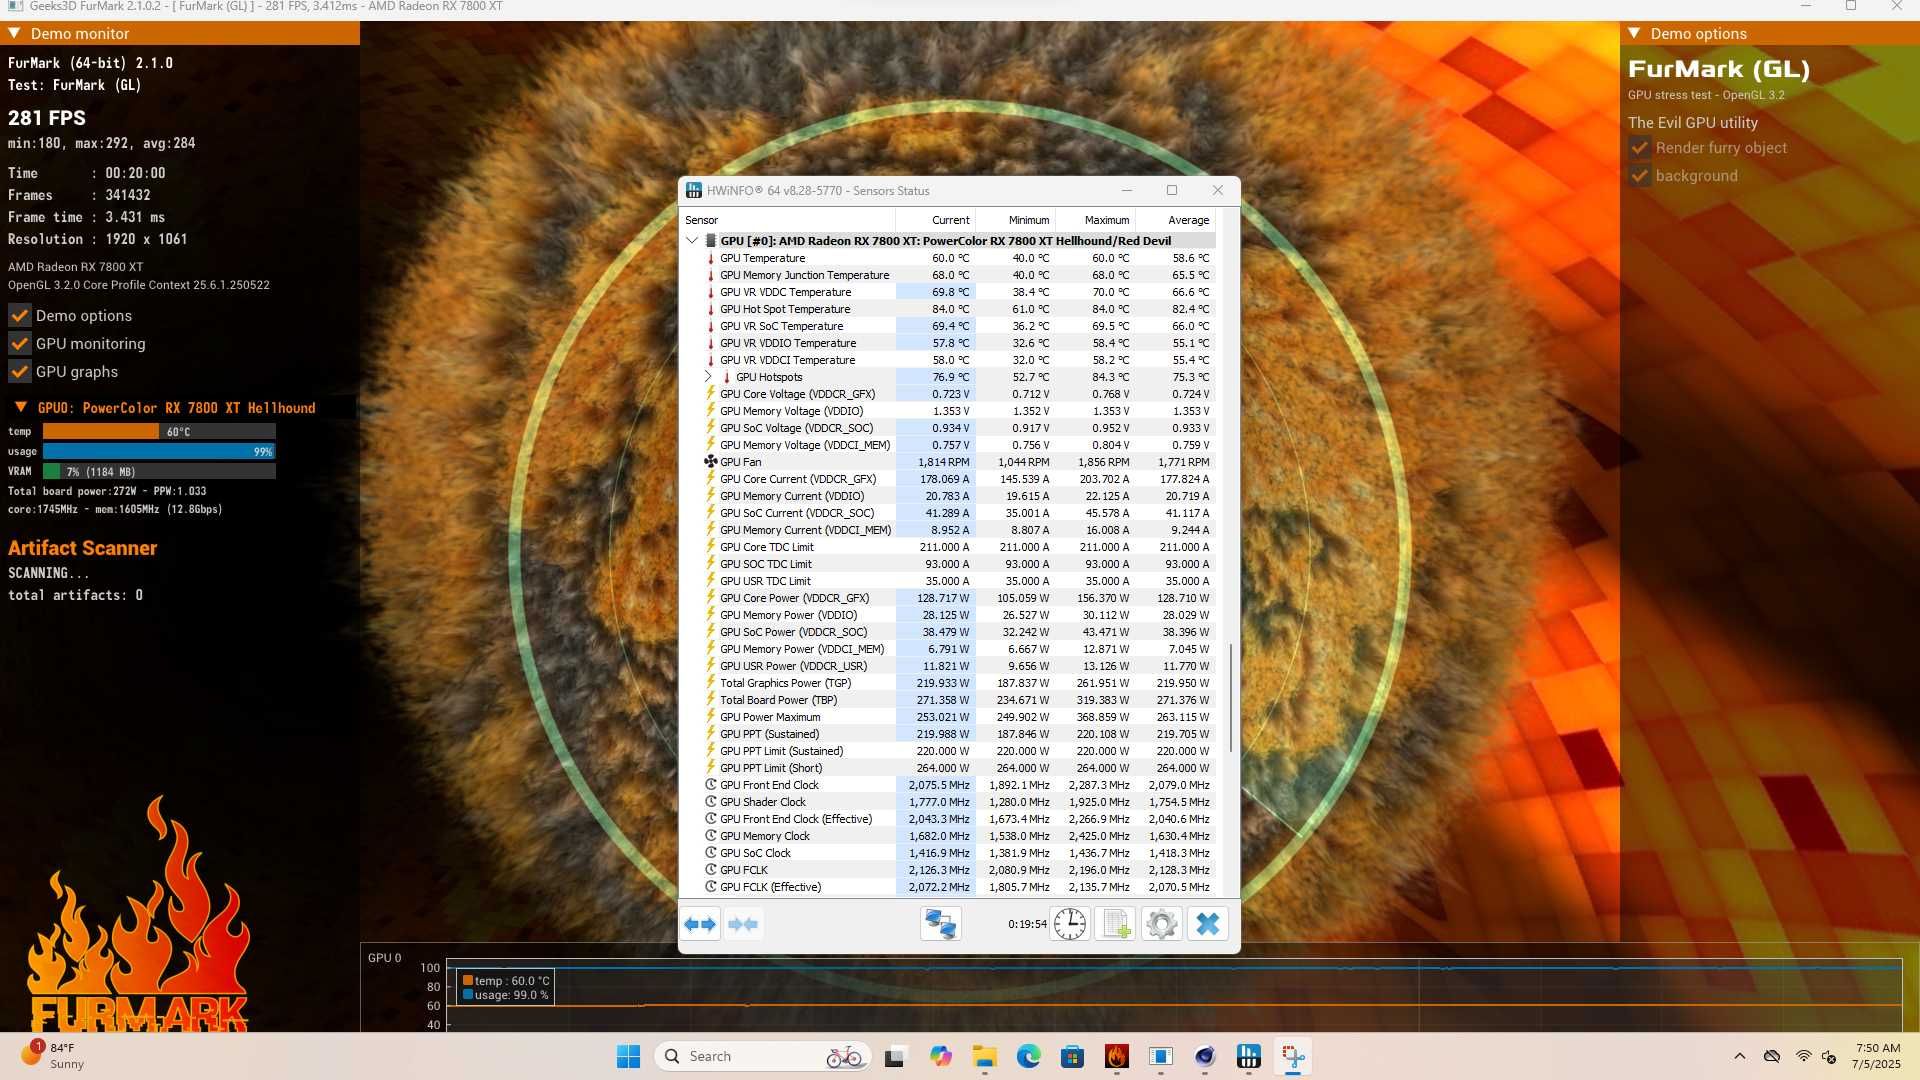1920x1080 pixels.
Task: Open File Explorer from the taskbar
Action: (x=984, y=1056)
